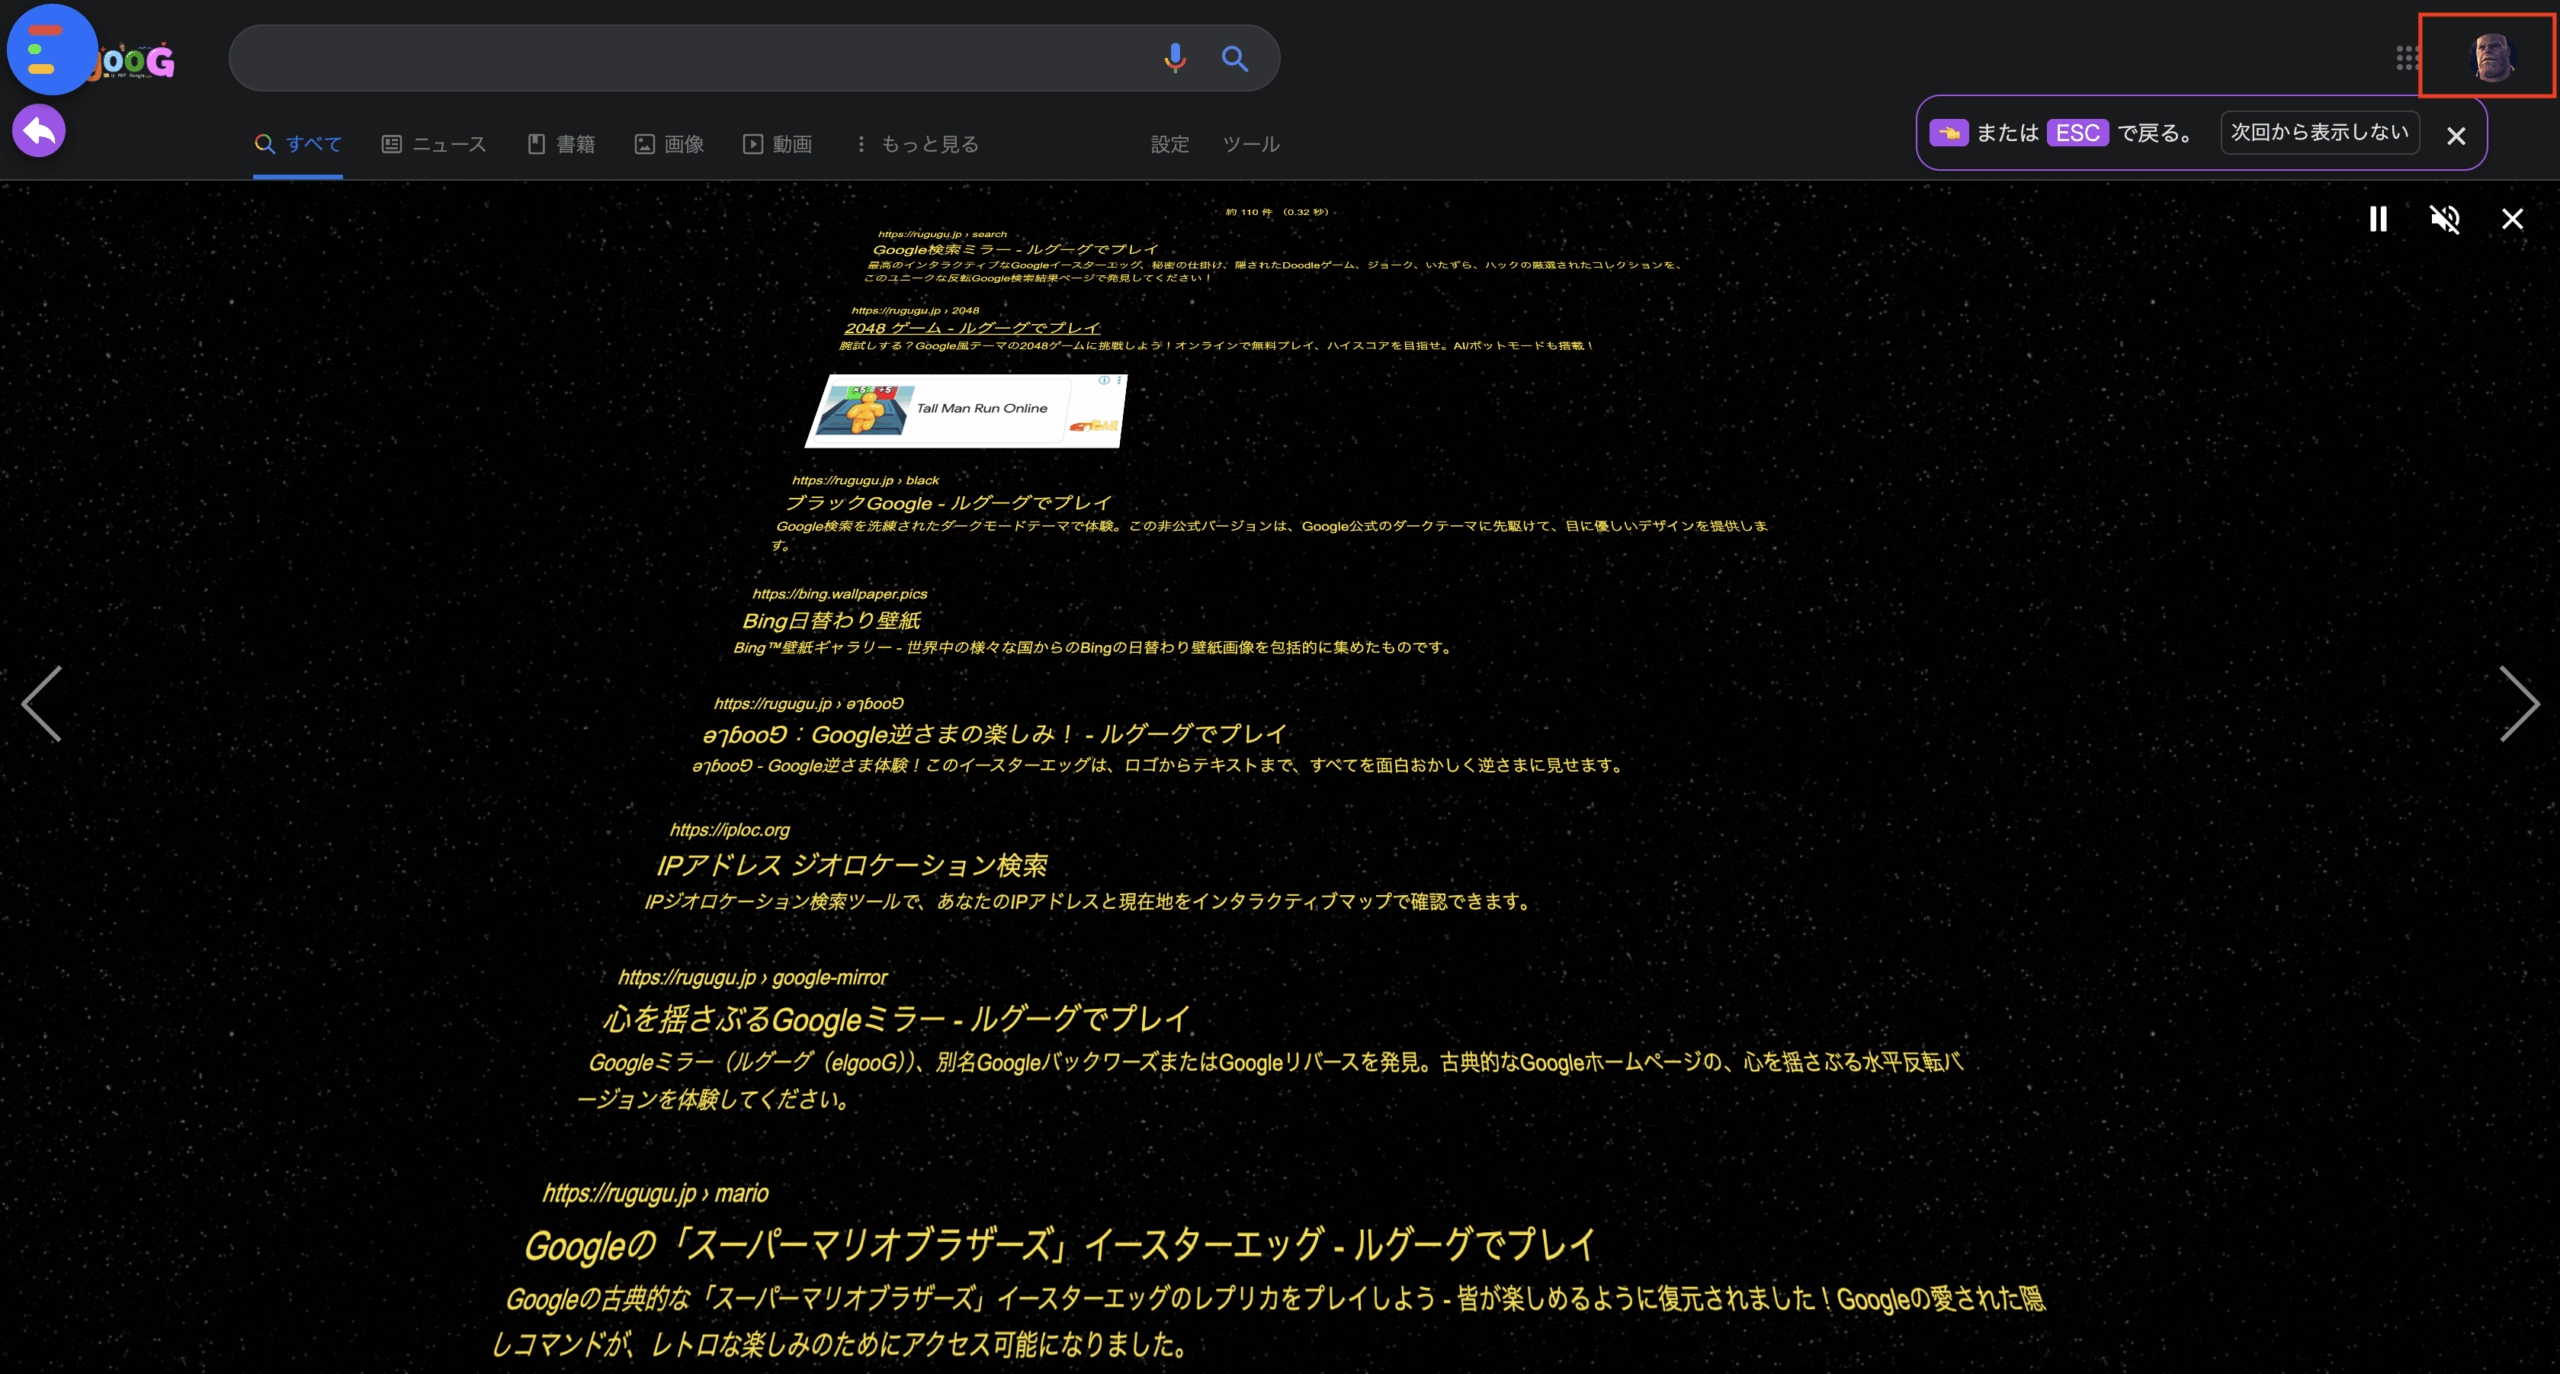Close the star crawl overlay
2560x1374 pixels.
point(2512,219)
